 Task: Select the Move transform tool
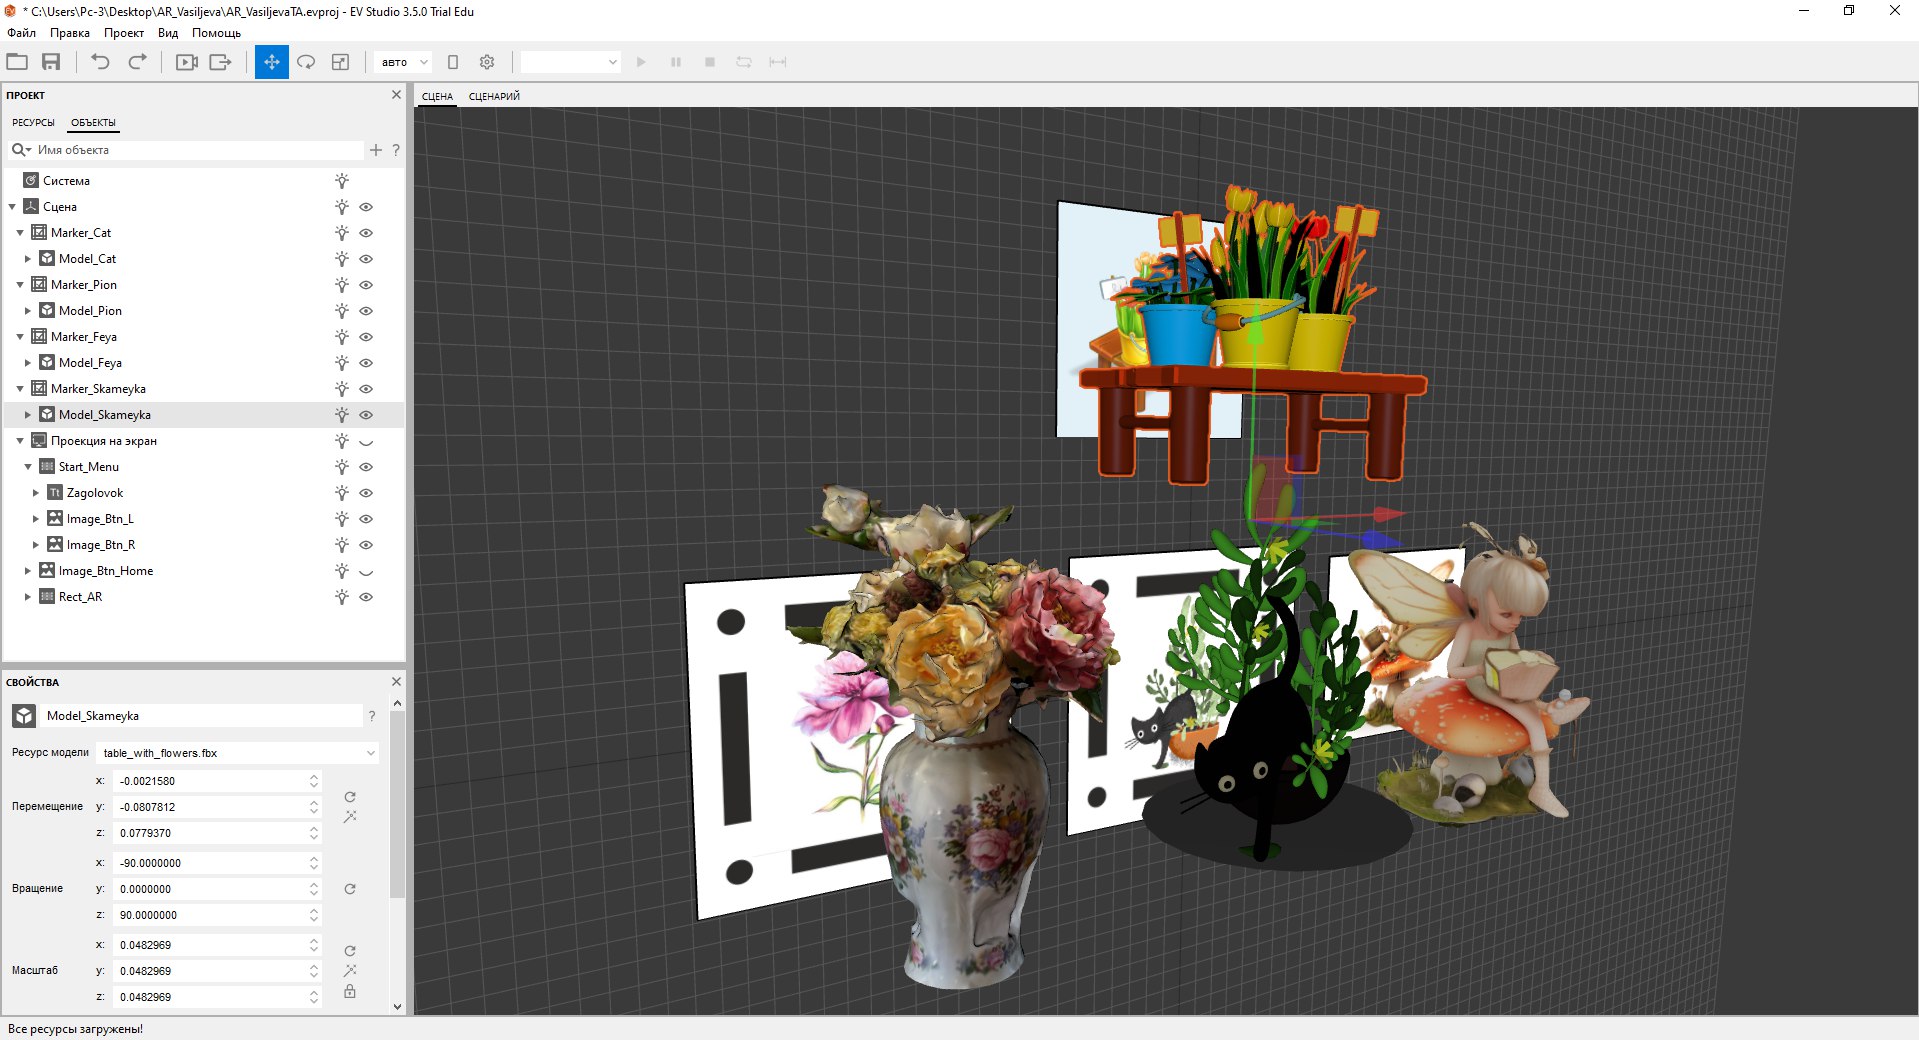tap(271, 62)
